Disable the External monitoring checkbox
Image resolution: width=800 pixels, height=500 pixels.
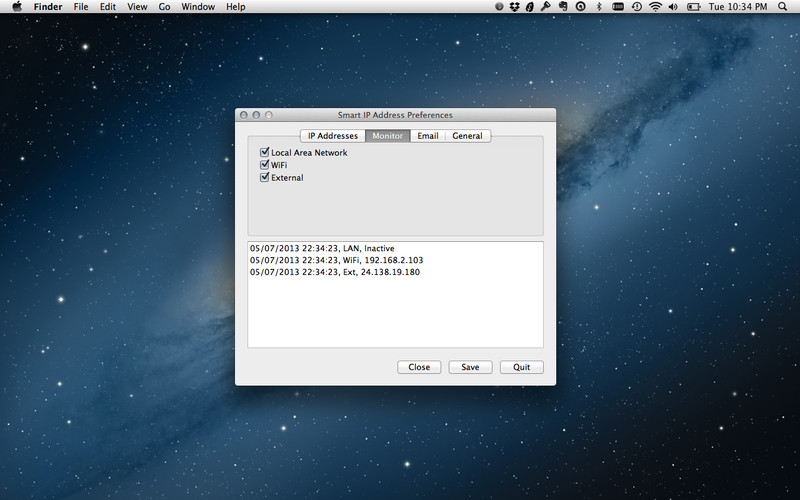[x=265, y=178]
